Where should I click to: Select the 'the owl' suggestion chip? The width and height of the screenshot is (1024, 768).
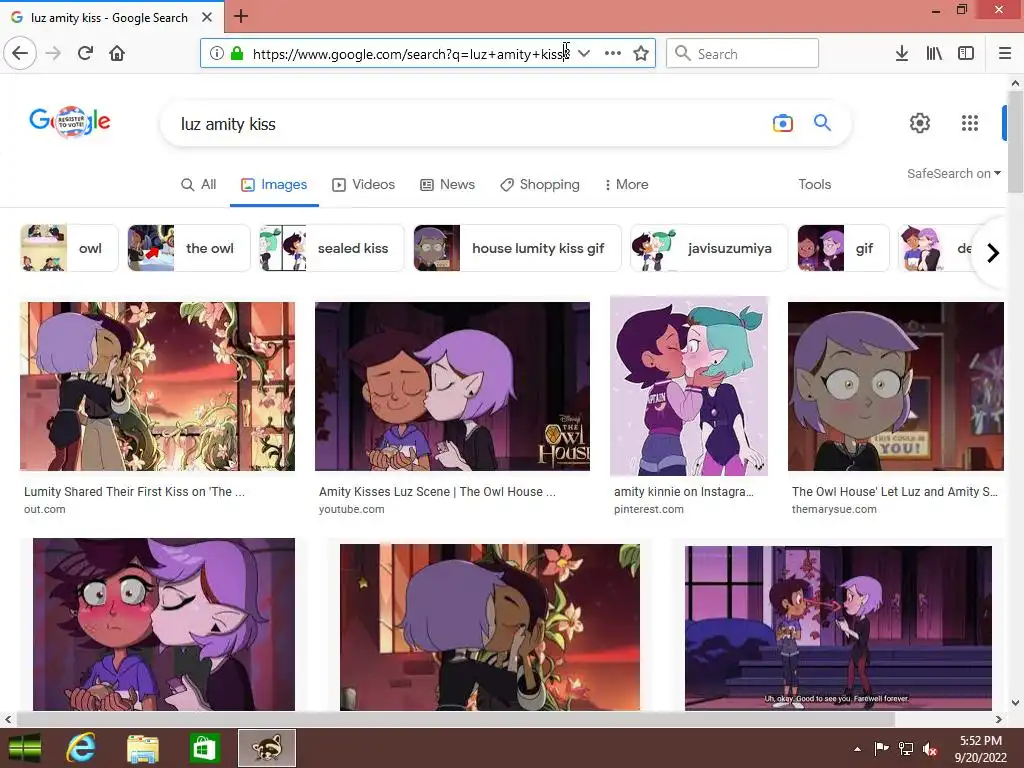(x=189, y=248)
